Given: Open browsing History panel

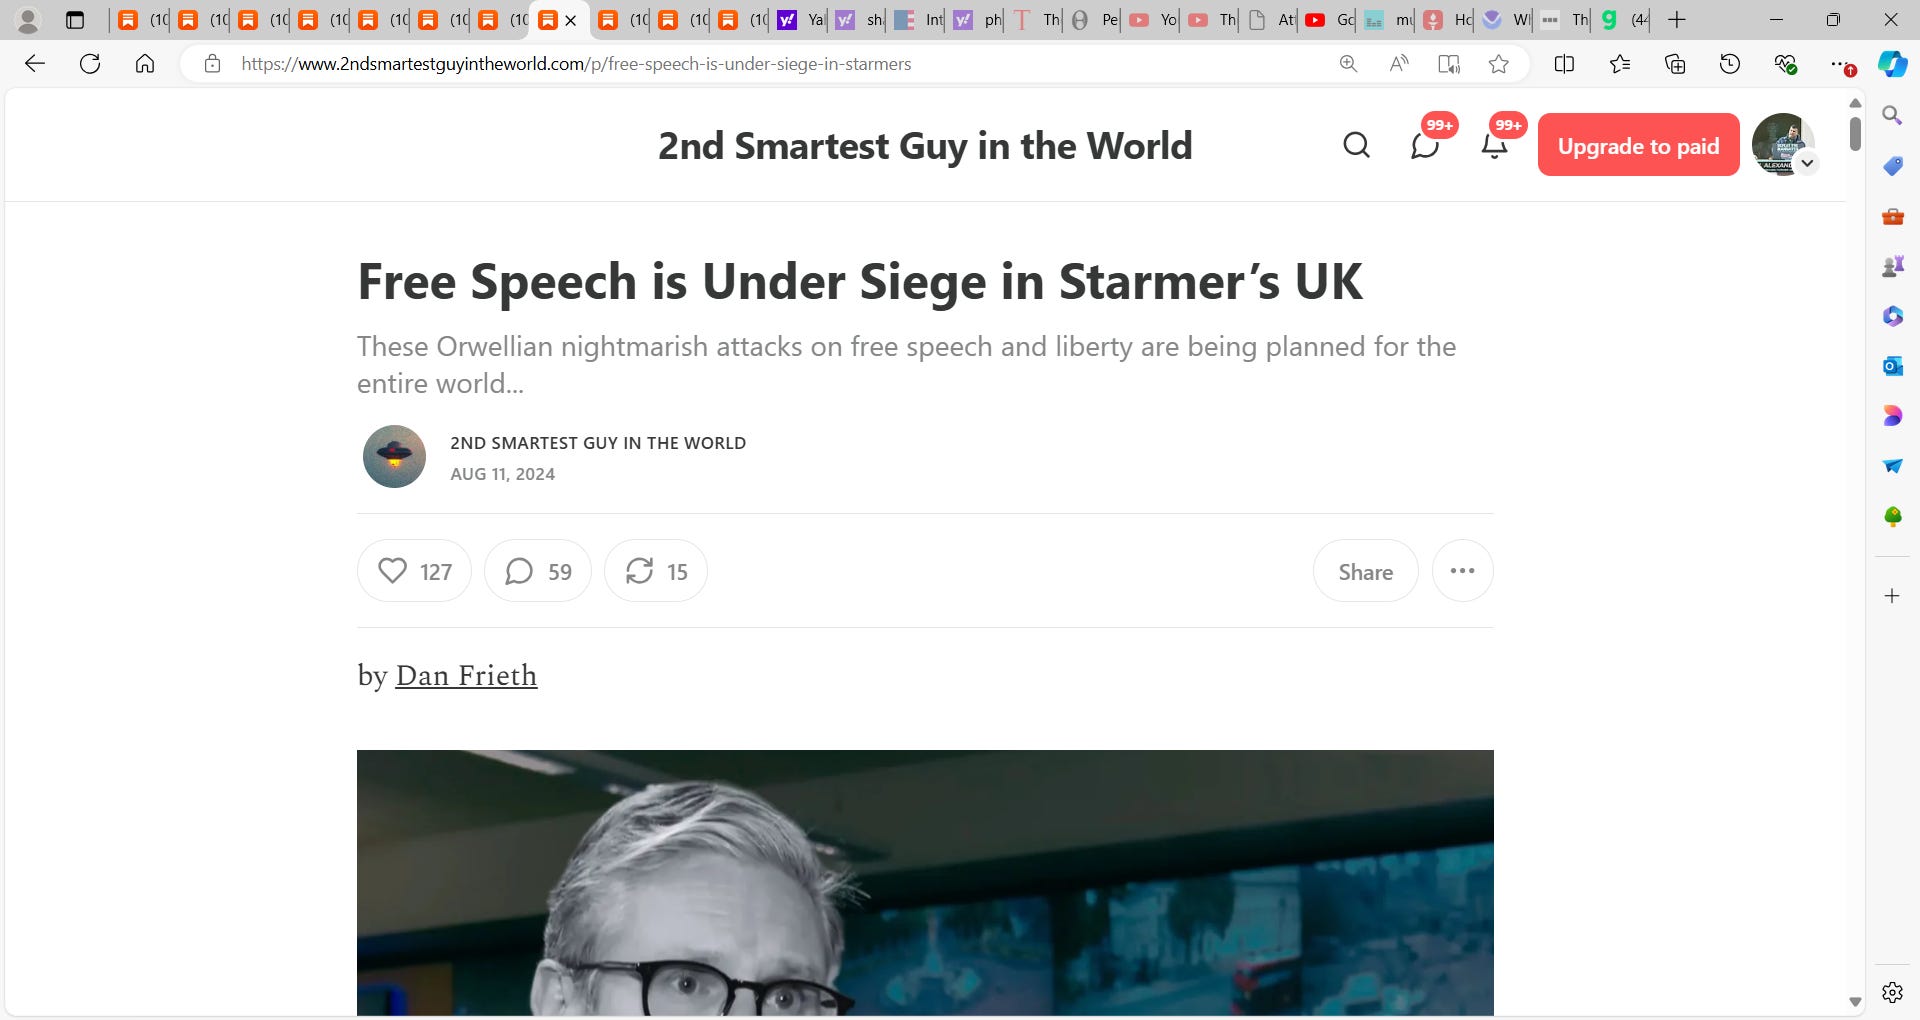Looking at the screenshot, I should pos(1730,64).
